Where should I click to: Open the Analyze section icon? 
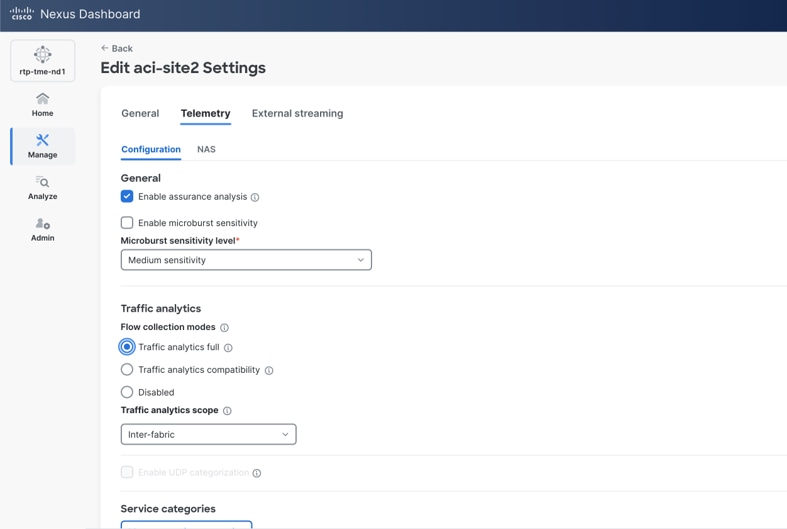click(43, 182)
